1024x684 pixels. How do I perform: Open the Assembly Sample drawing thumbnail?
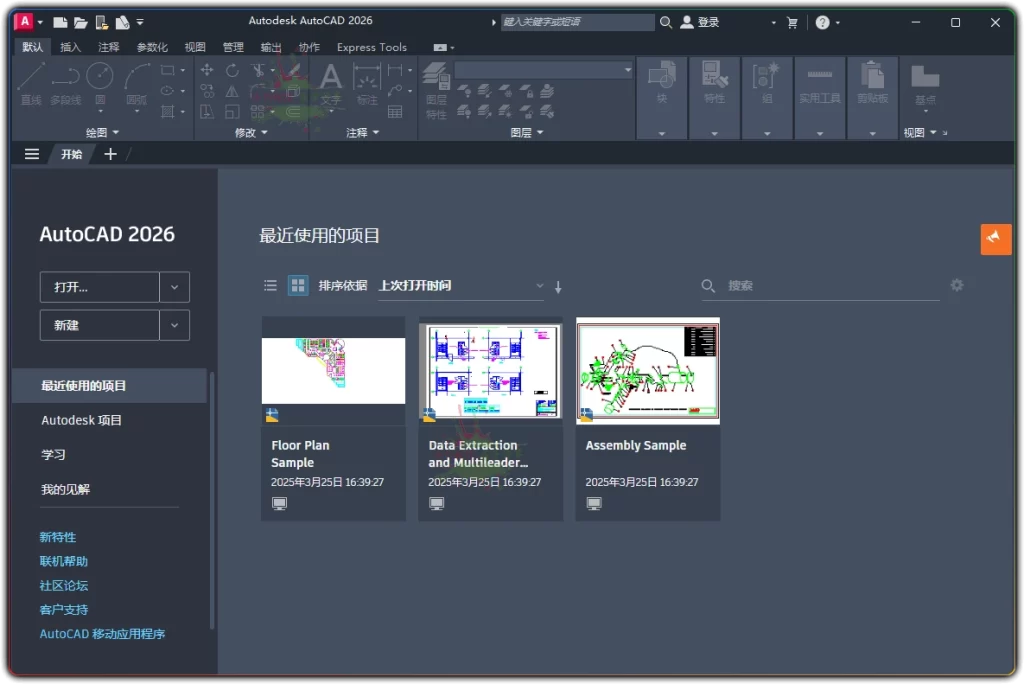(647, 371)
